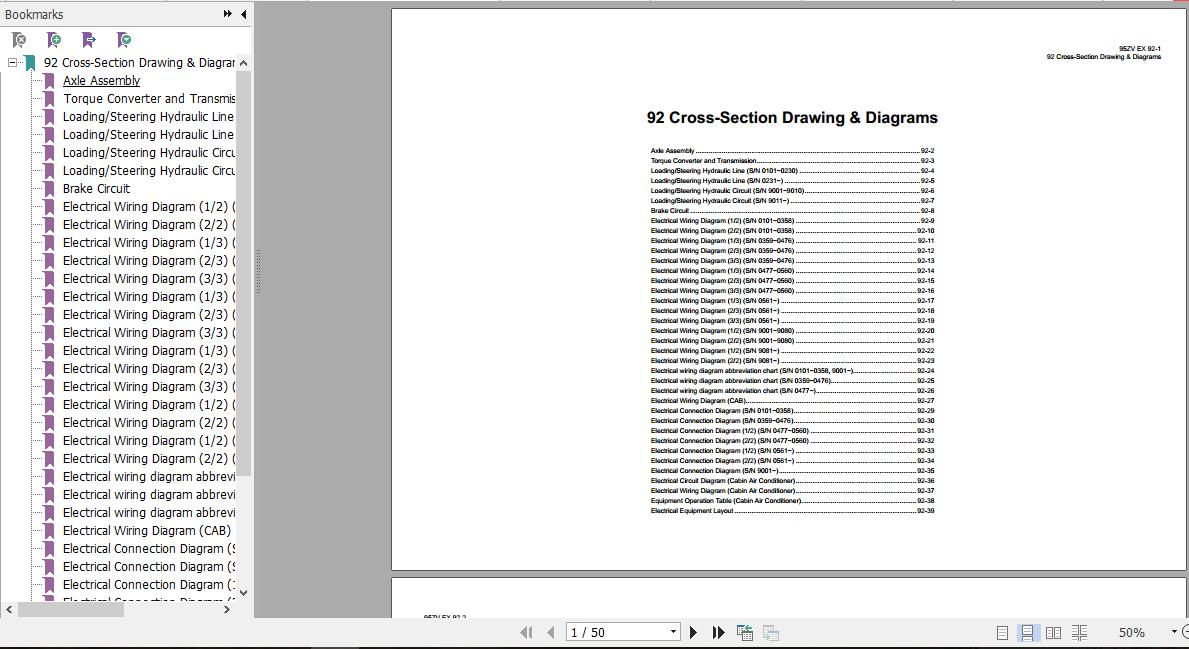1189x649 pixels.
Task: Open Electrical Wiring Diagram (CAB) bookmark
Action: tap(146, 531)
